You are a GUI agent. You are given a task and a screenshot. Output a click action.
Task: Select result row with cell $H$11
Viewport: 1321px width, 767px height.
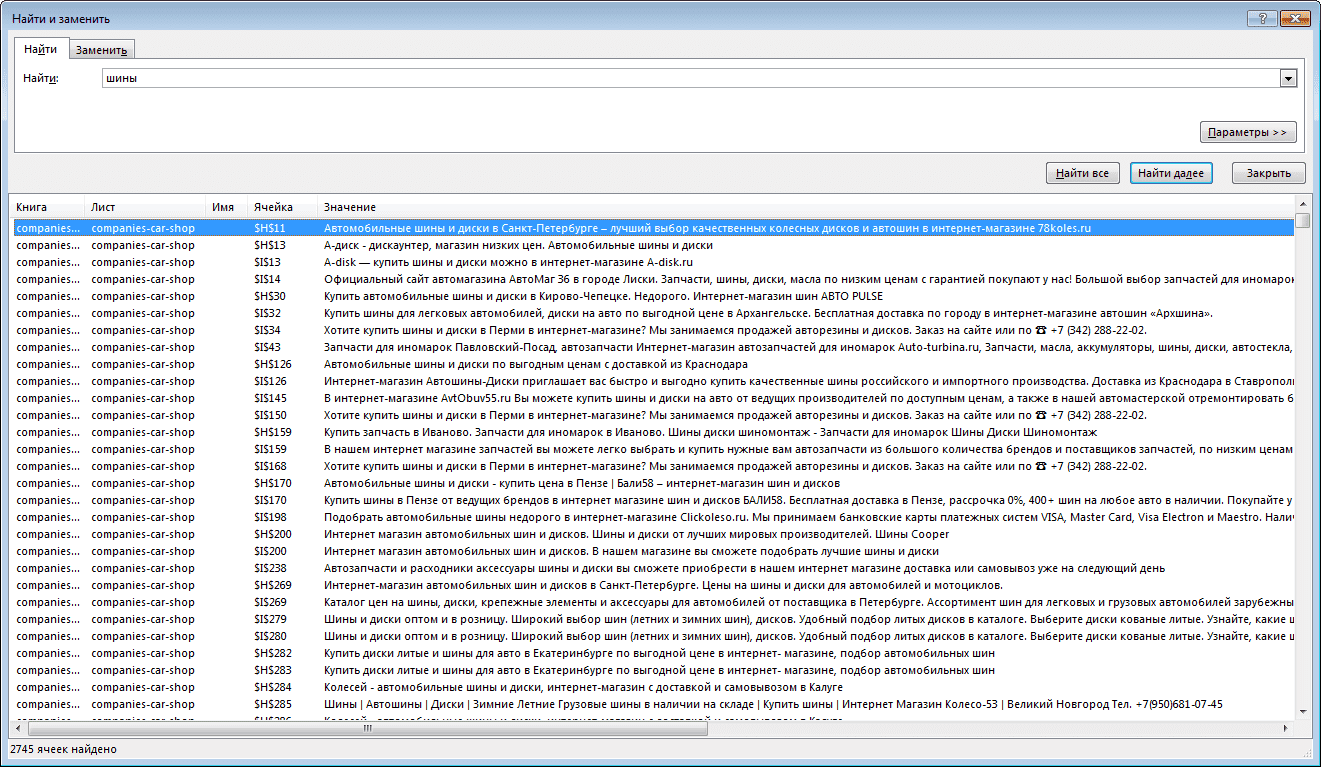tap(653, 228)
